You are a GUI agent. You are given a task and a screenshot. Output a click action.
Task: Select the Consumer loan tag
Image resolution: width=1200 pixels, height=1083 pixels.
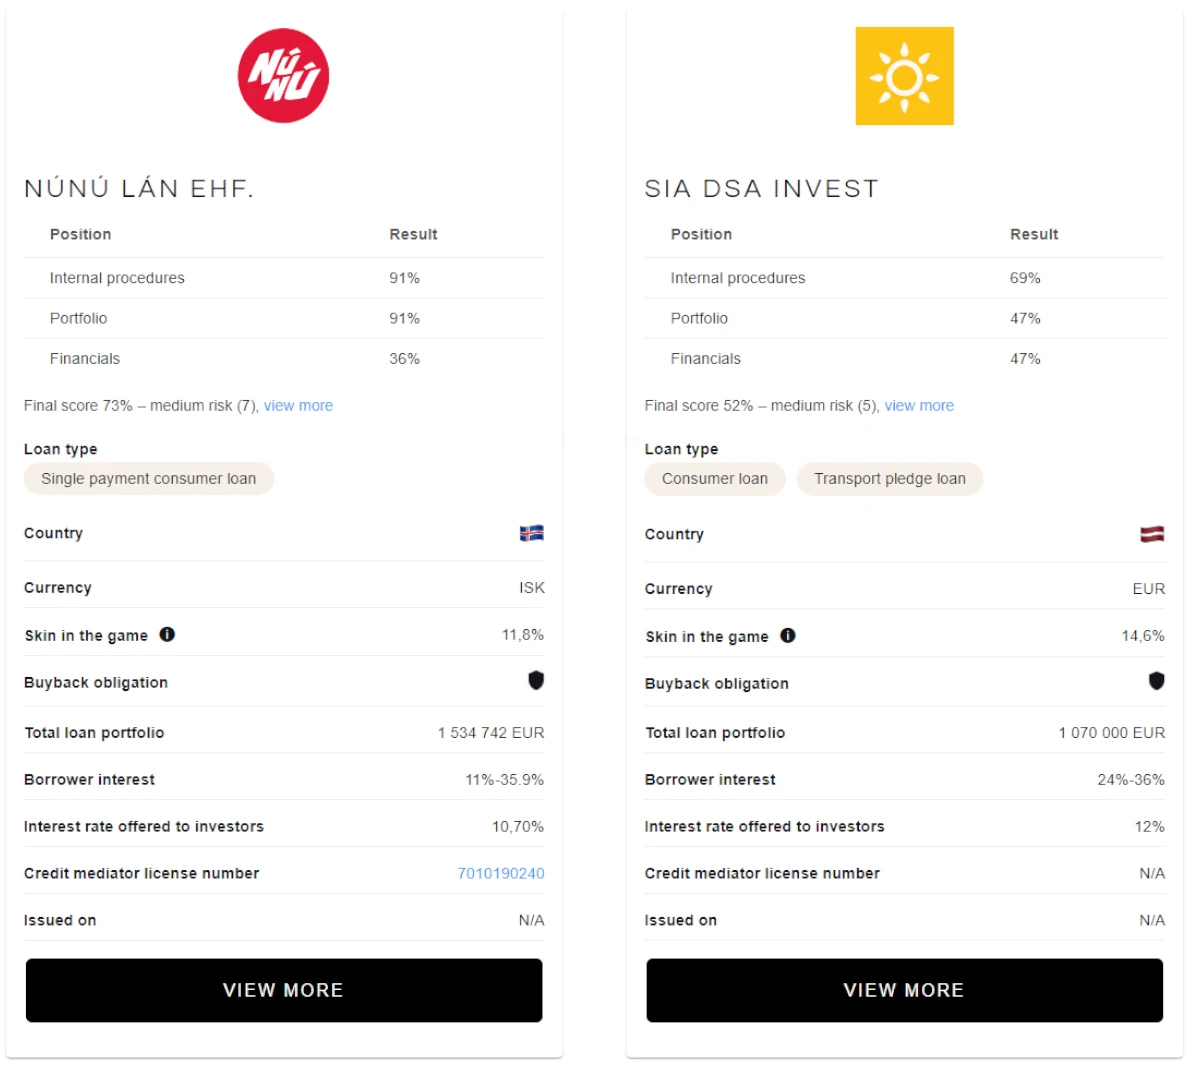pos(715,479)
